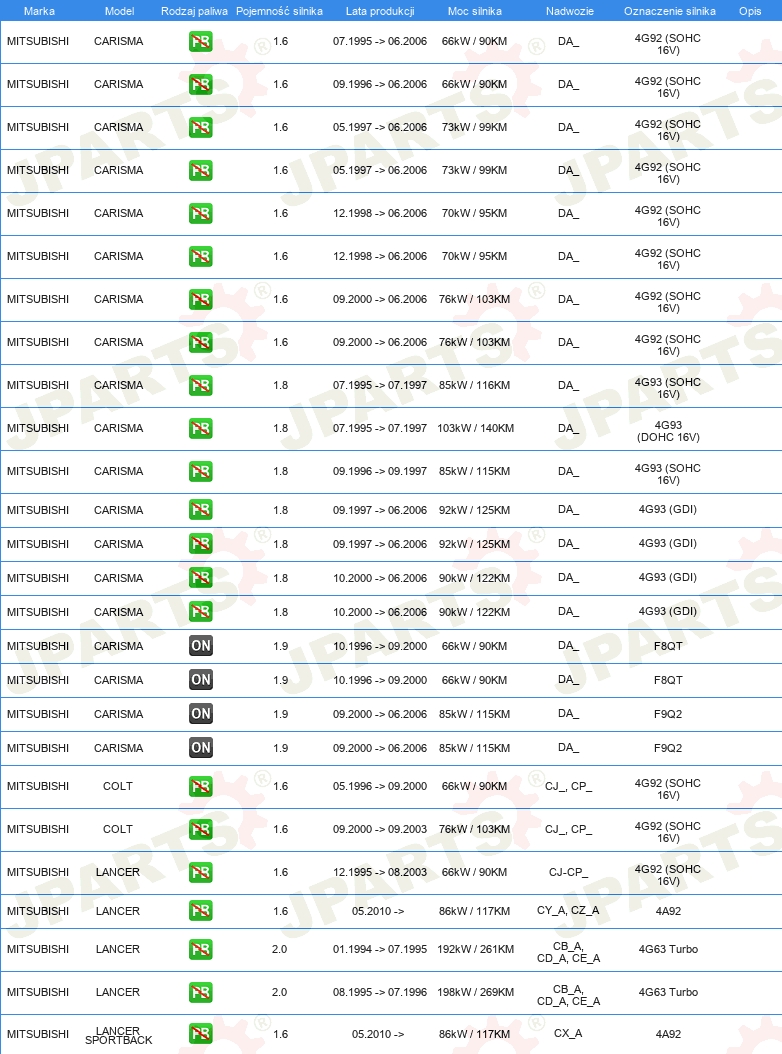782x1054 pixels.
Task: Click CJ_, CP_ body in 09.2000 -> 09.2003 row
Action: [568, 829]
